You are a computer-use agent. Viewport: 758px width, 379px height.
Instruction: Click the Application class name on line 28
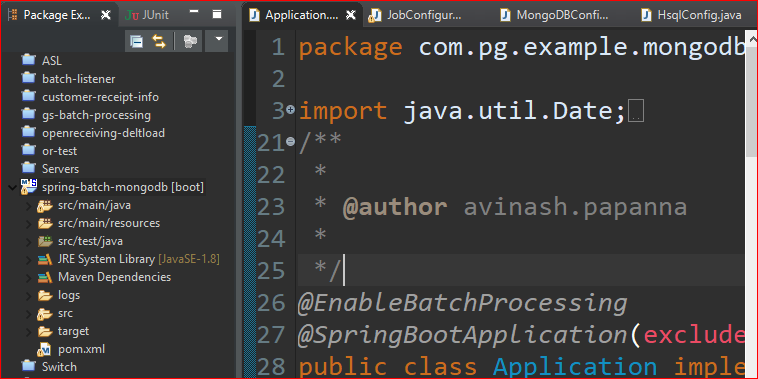[575, 367]
